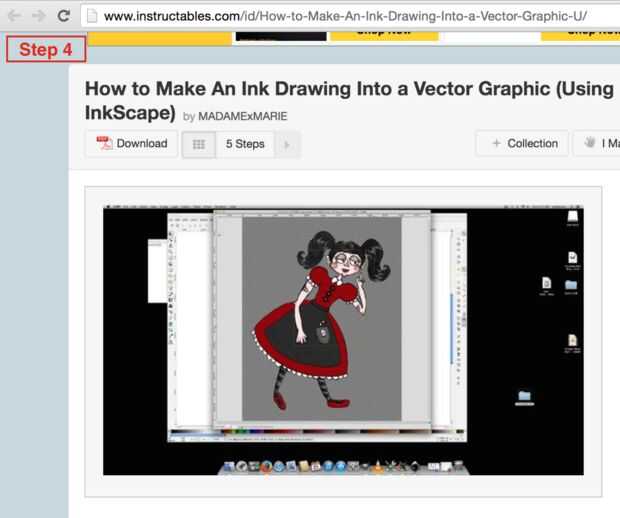
Task: Go back with the browser back arrow
Action: click(x=15, y=16)
